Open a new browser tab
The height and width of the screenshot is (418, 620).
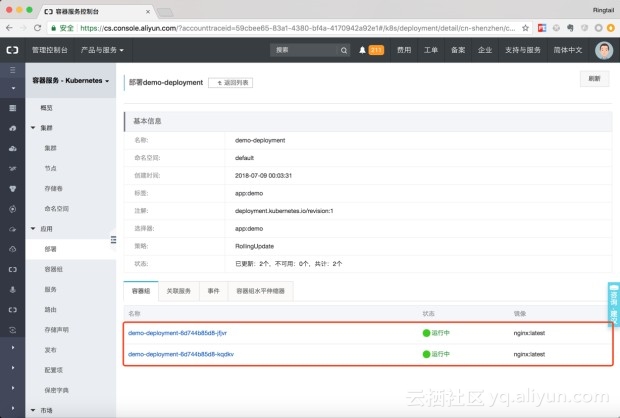pyautogui.click(x=165, y=13)
